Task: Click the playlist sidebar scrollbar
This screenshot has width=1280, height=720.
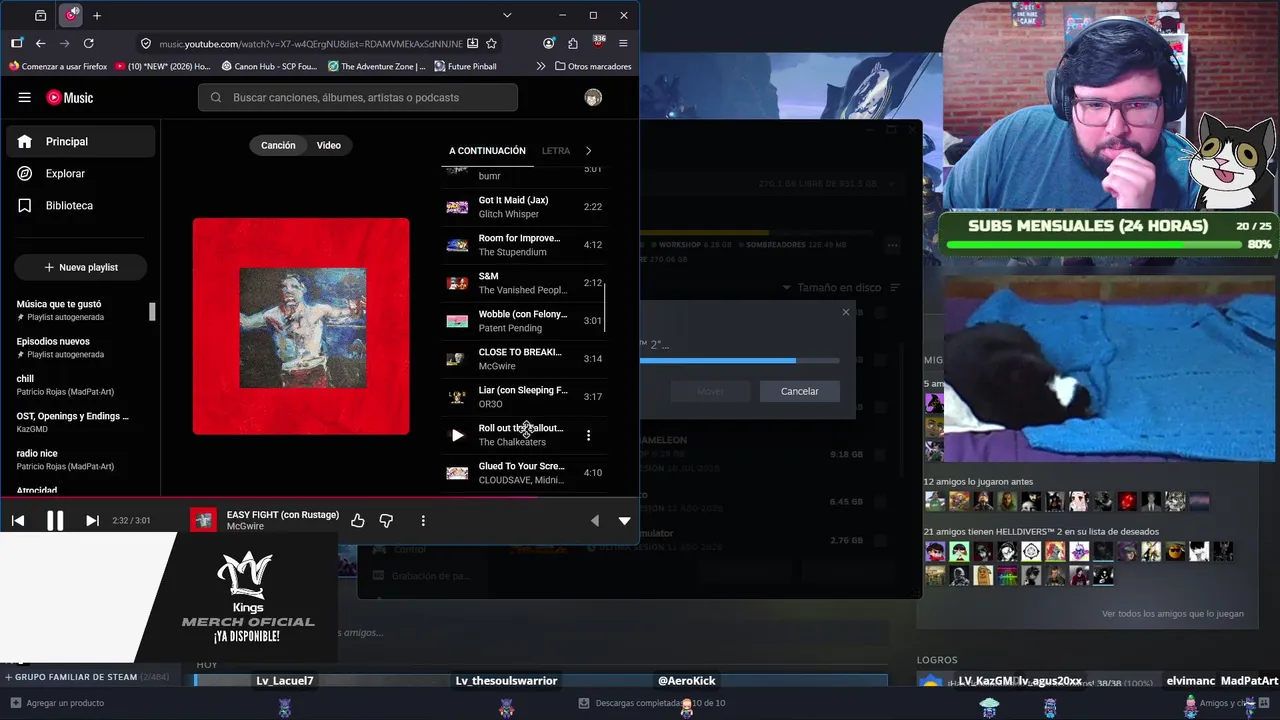Action: click(153, 311)
